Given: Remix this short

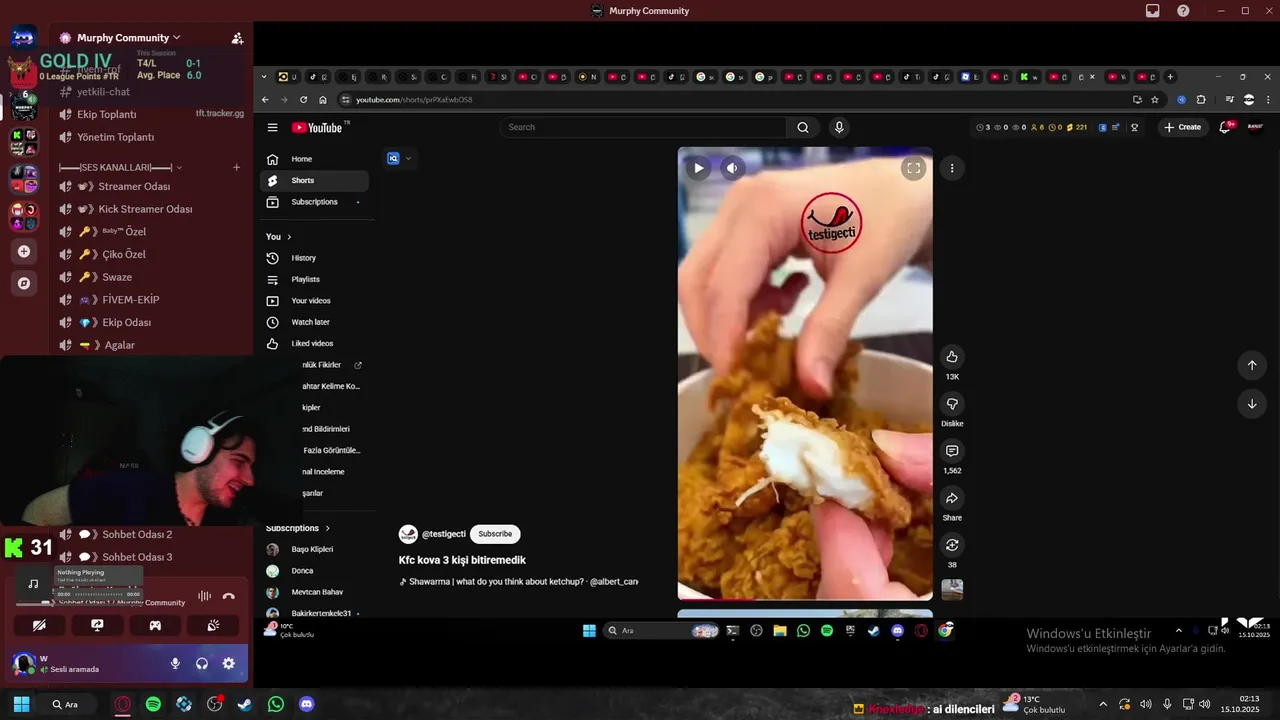Looking at the screenshot, I should 952,545.
